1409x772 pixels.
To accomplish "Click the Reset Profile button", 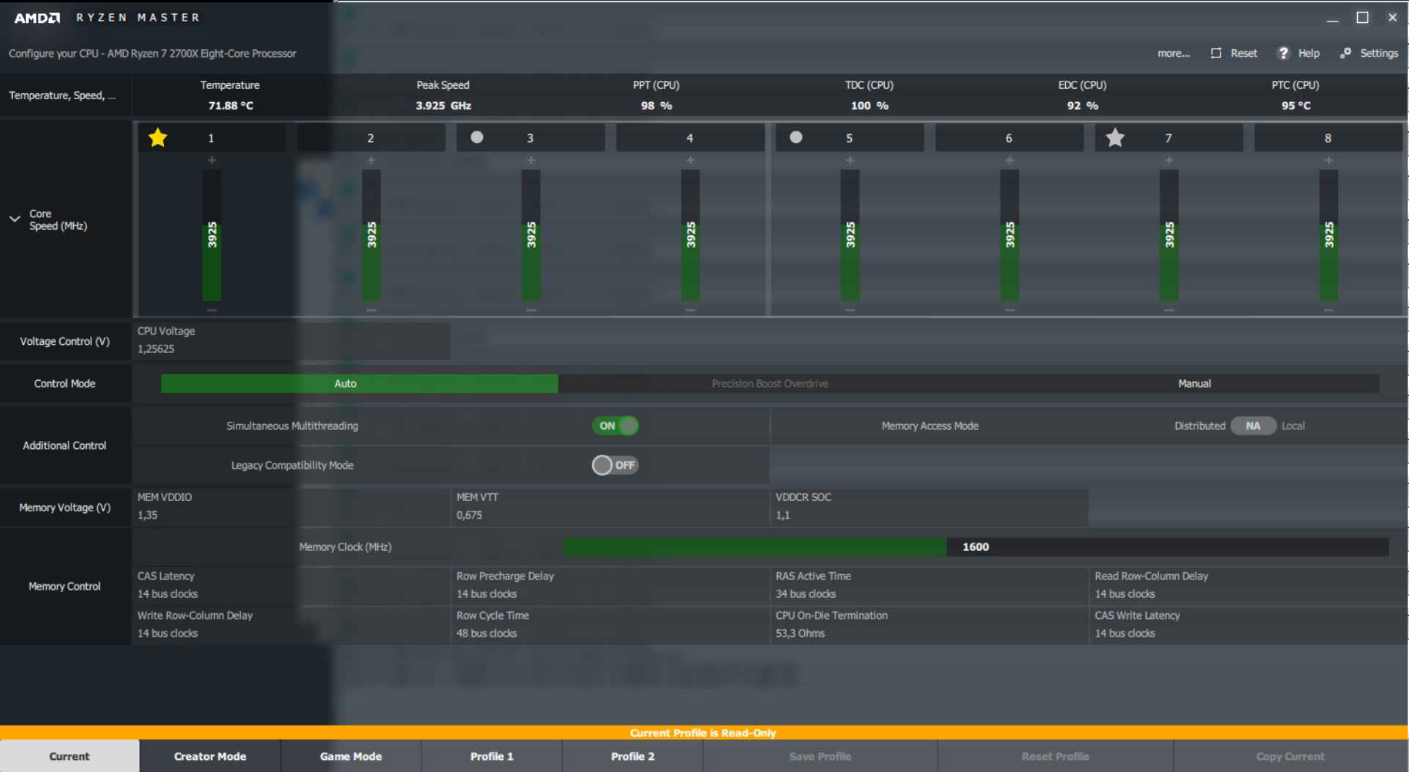I will coord(1055,756).
